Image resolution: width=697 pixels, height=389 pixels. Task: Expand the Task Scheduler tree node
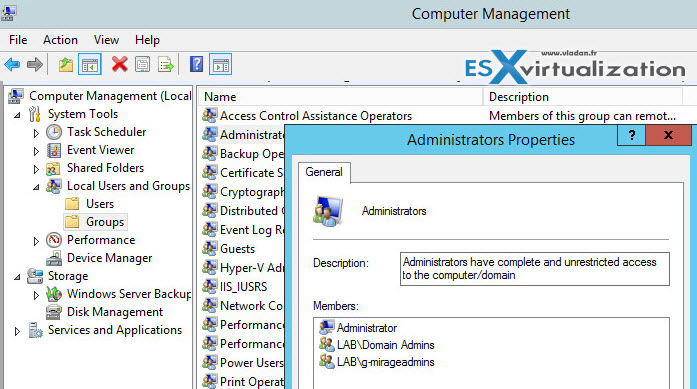[x=36, y=133]
